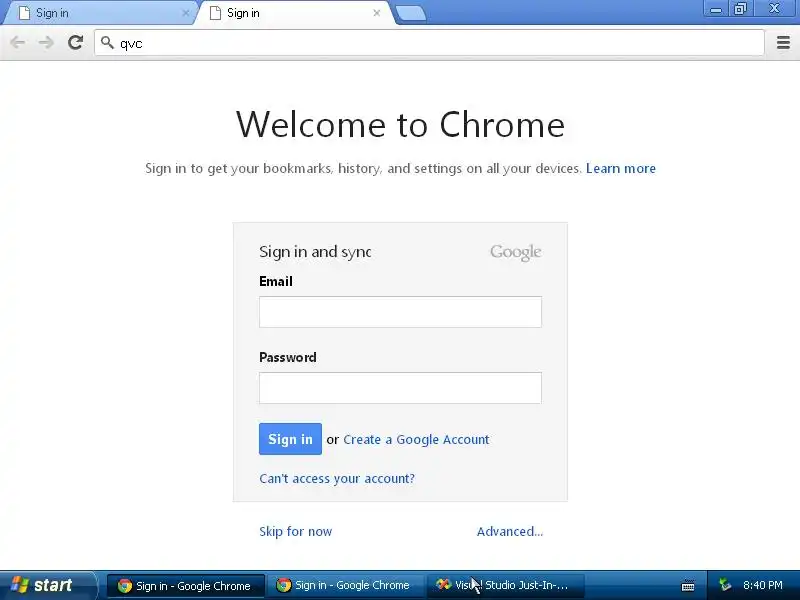
Task: Click the address bar containing qvc
Action: pos(429,43)
